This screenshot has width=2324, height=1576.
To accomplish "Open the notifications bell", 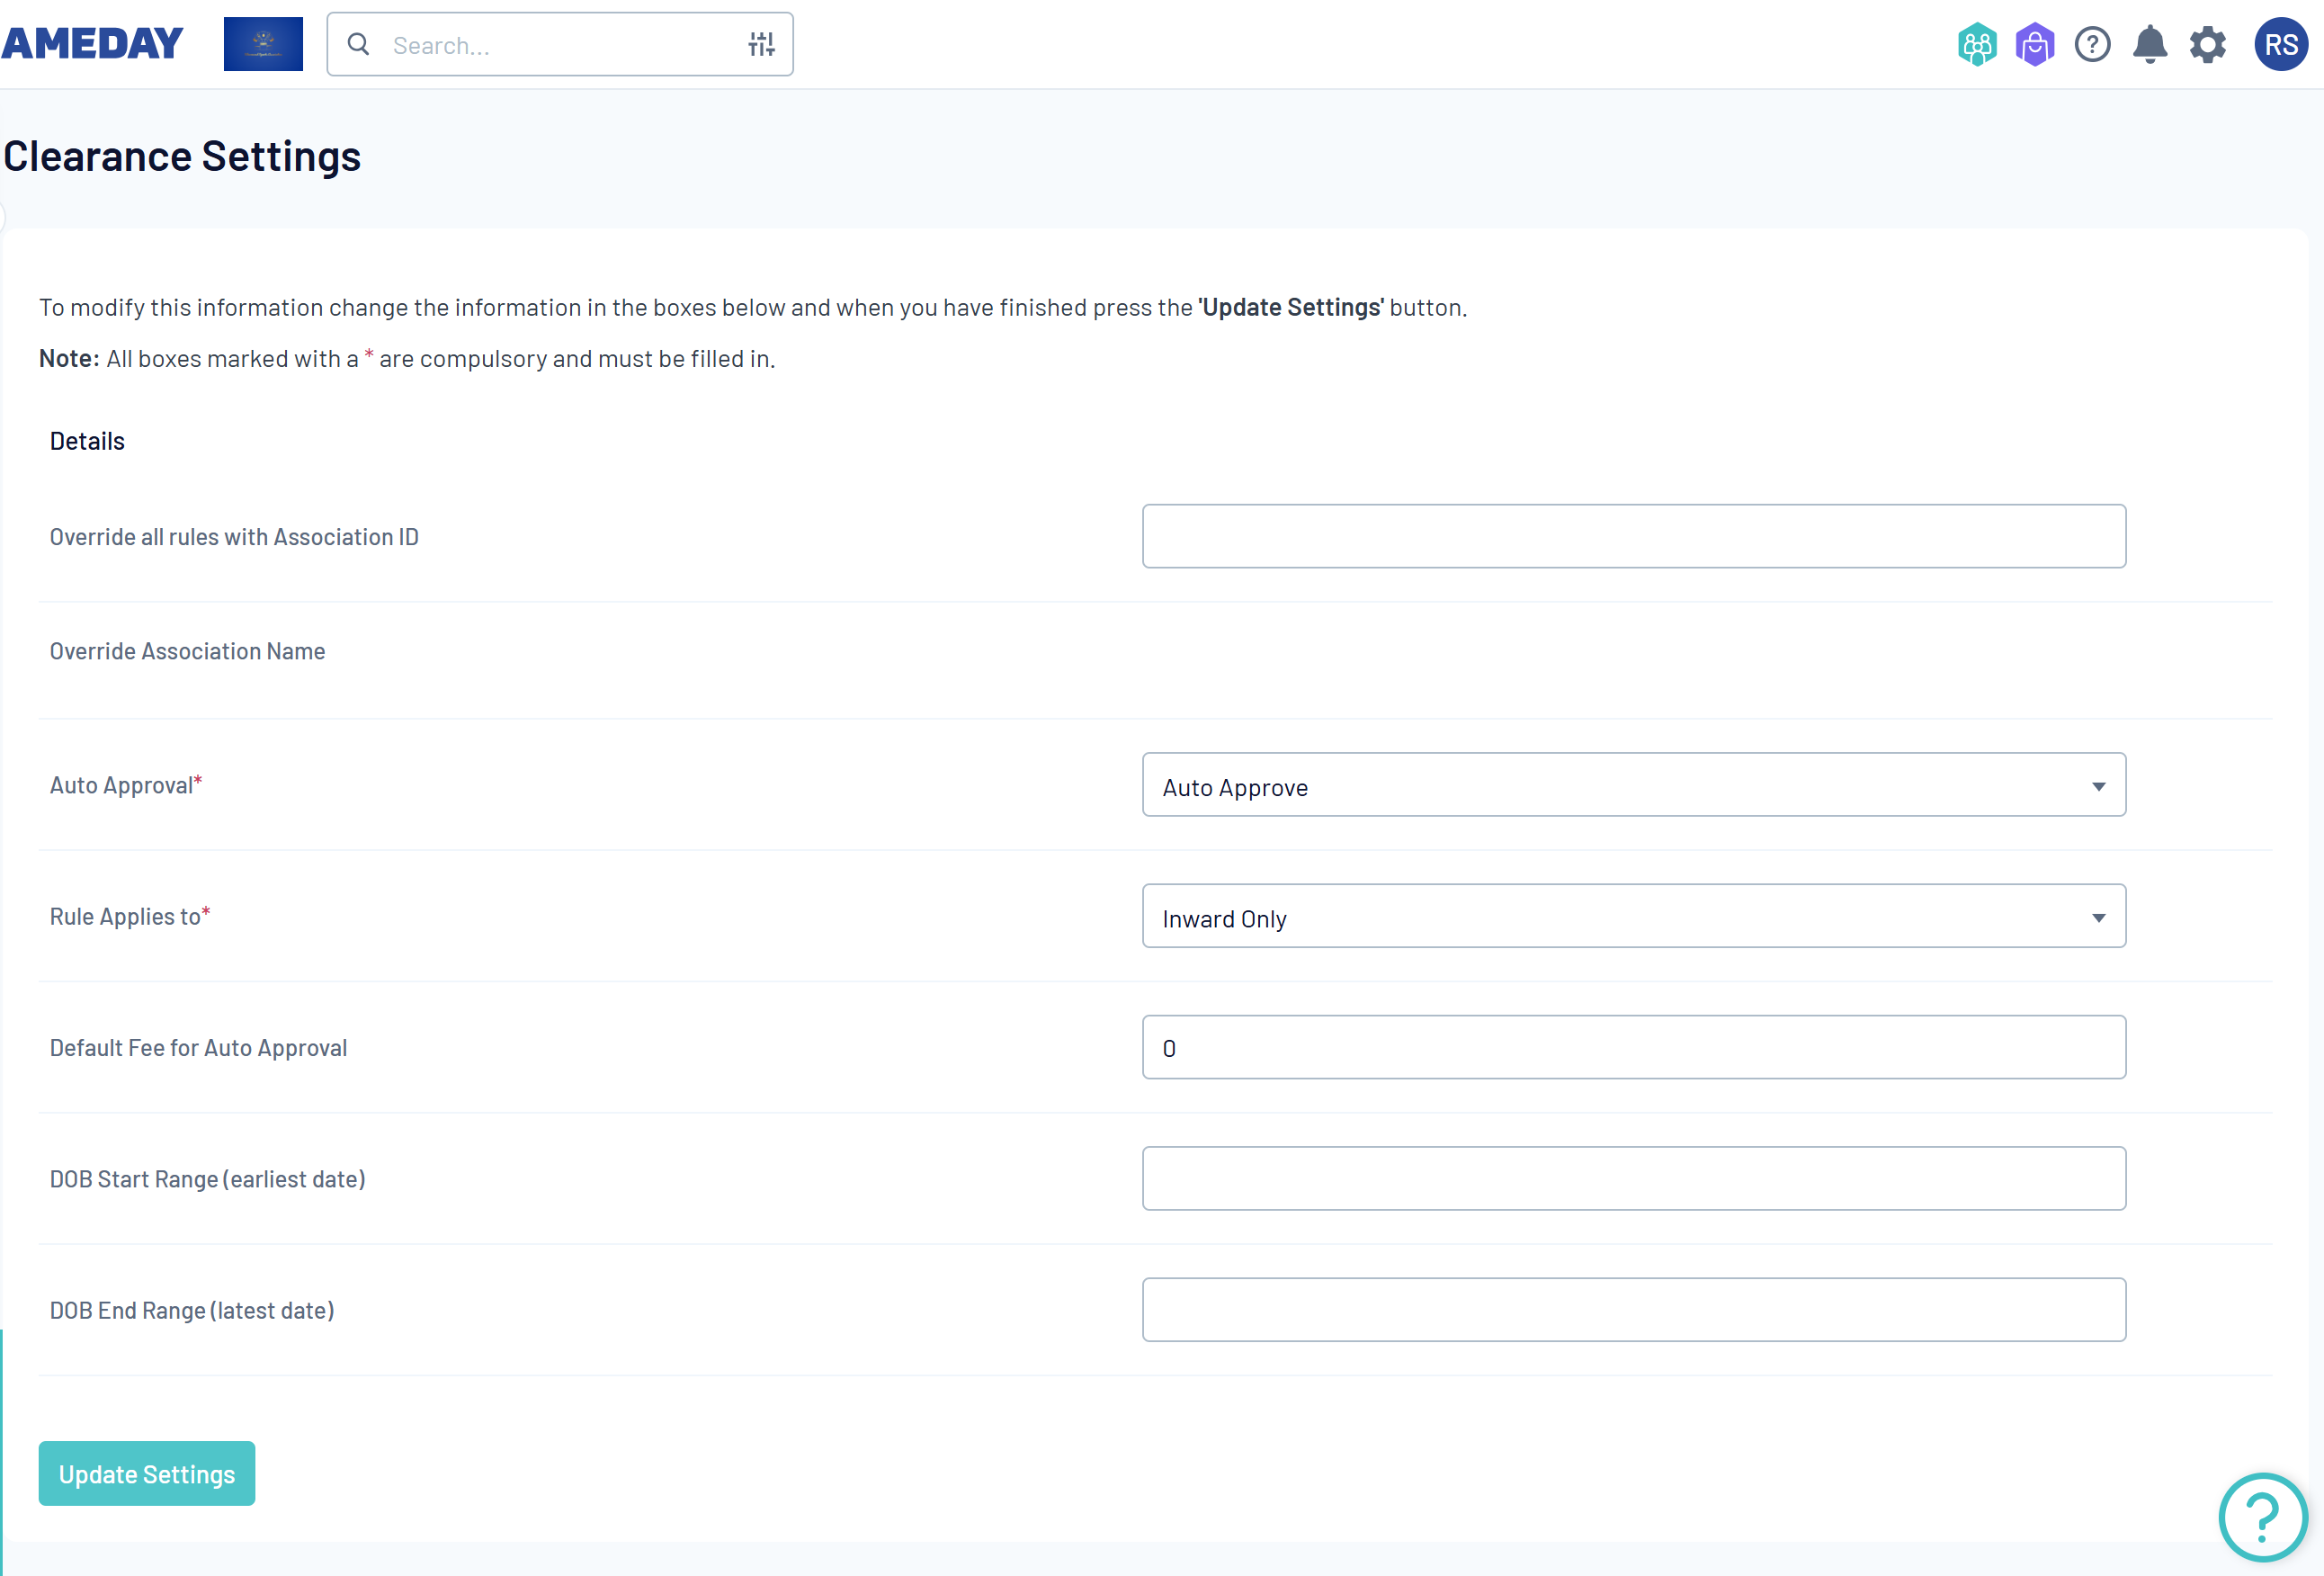I will click(x=2149, y=45).
